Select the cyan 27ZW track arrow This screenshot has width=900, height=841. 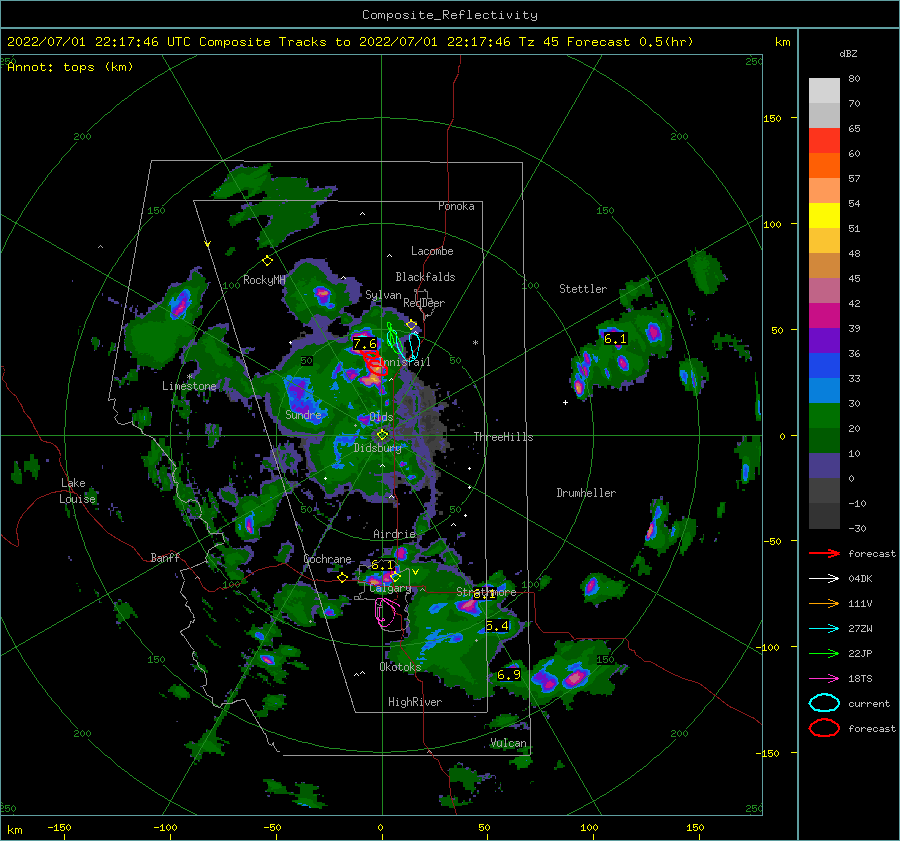point(824,629)
